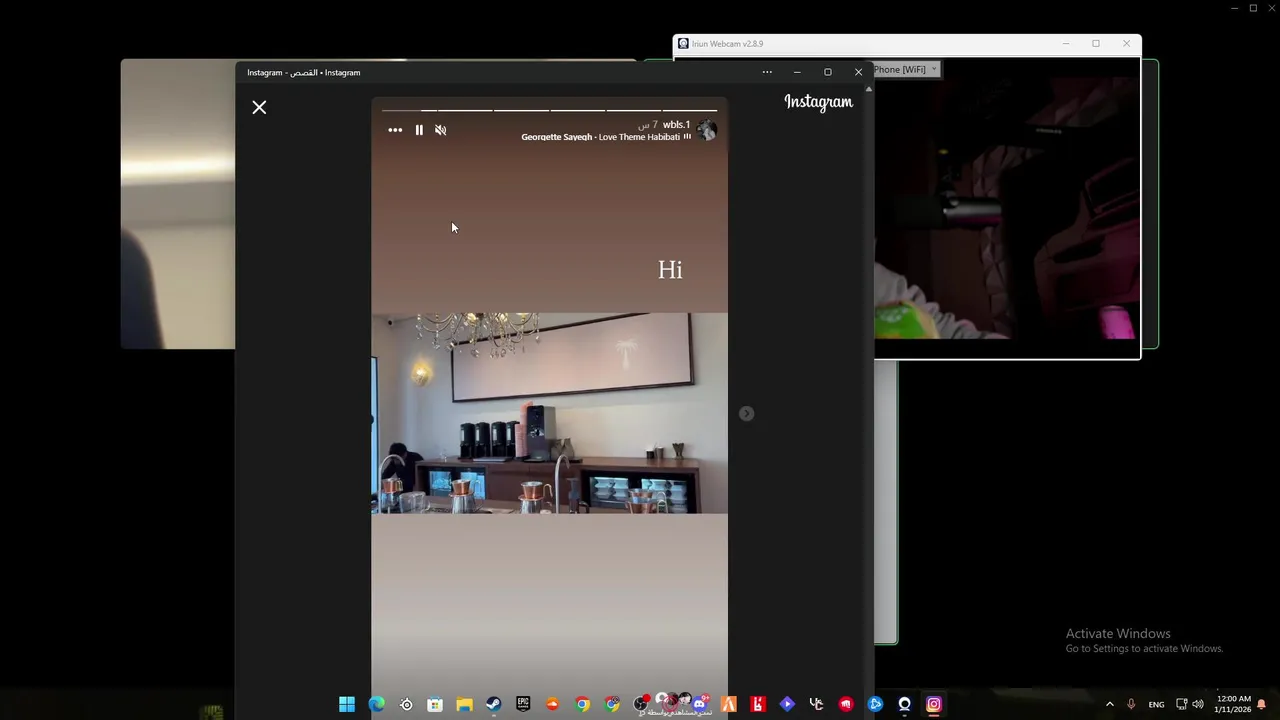The width and height of the screenshot is (1280, 720).
Task: Open network status icon in the tray
Action: 1181,704
